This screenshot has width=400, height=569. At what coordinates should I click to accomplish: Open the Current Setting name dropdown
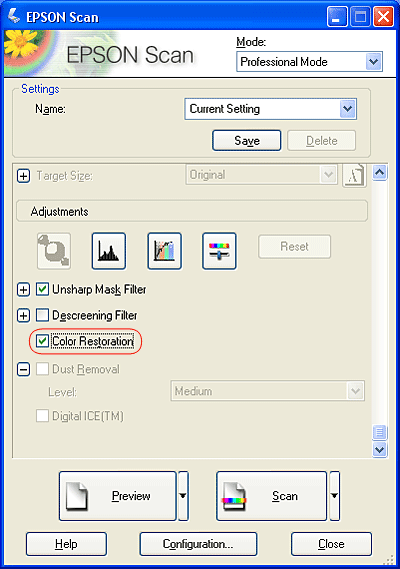(270, 109)
